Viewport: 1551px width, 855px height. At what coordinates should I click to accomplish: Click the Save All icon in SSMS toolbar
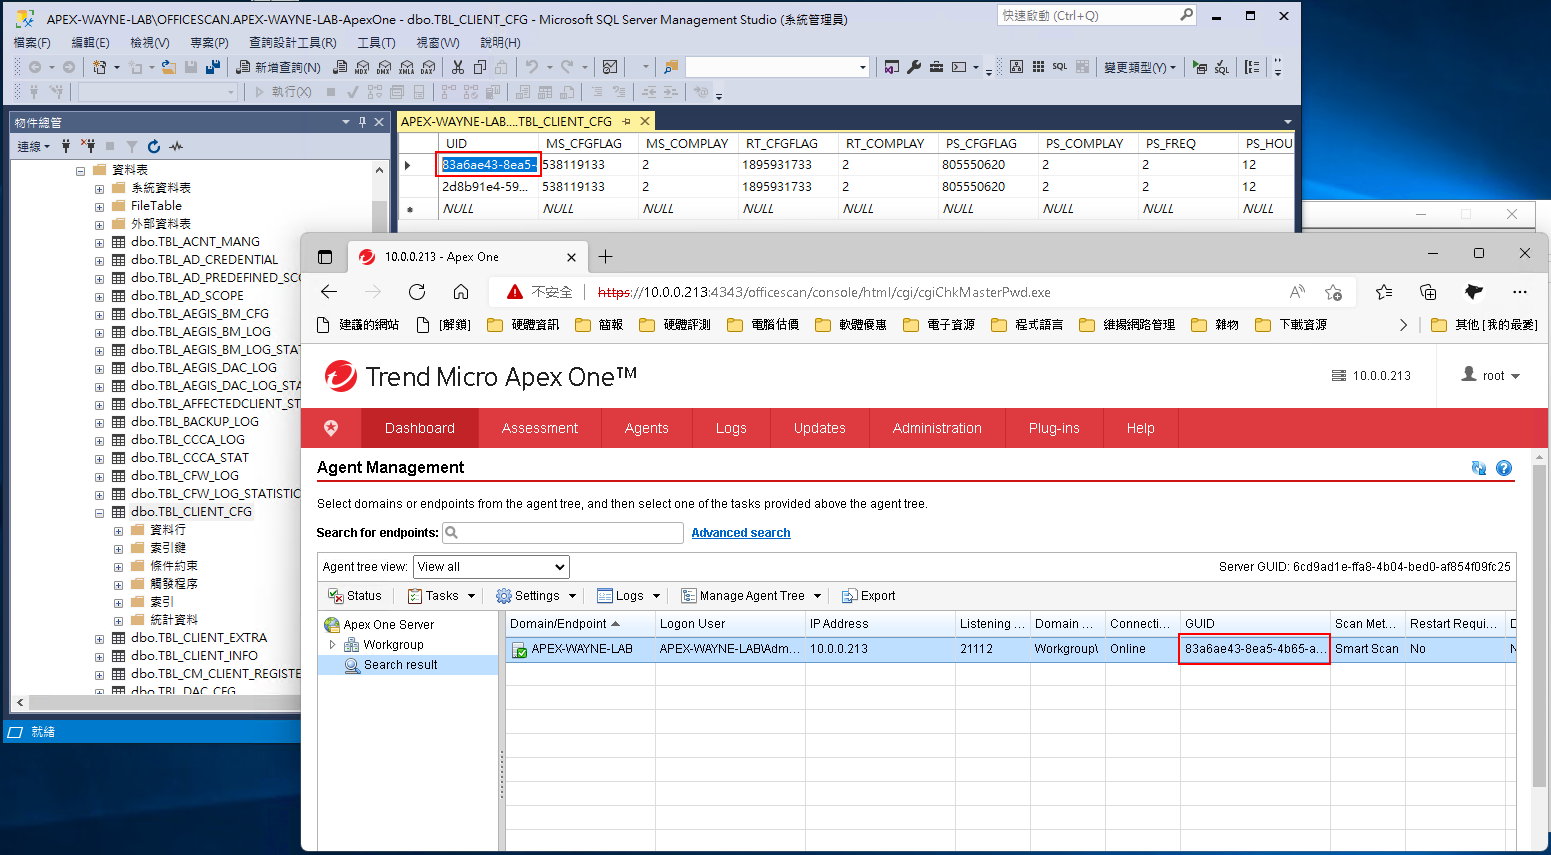click(x=212, y=67)
